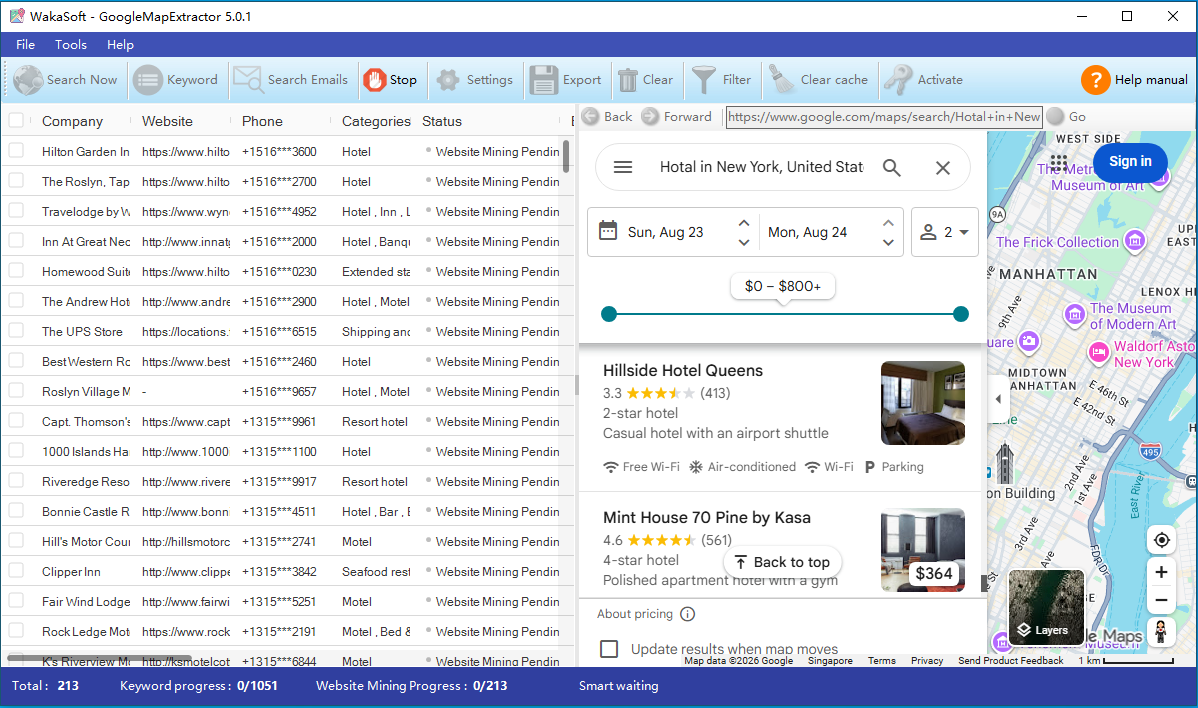Click The Frick Collection museum pin
This screenshot has height=708, width=1198.
[x=1135, y=241]
